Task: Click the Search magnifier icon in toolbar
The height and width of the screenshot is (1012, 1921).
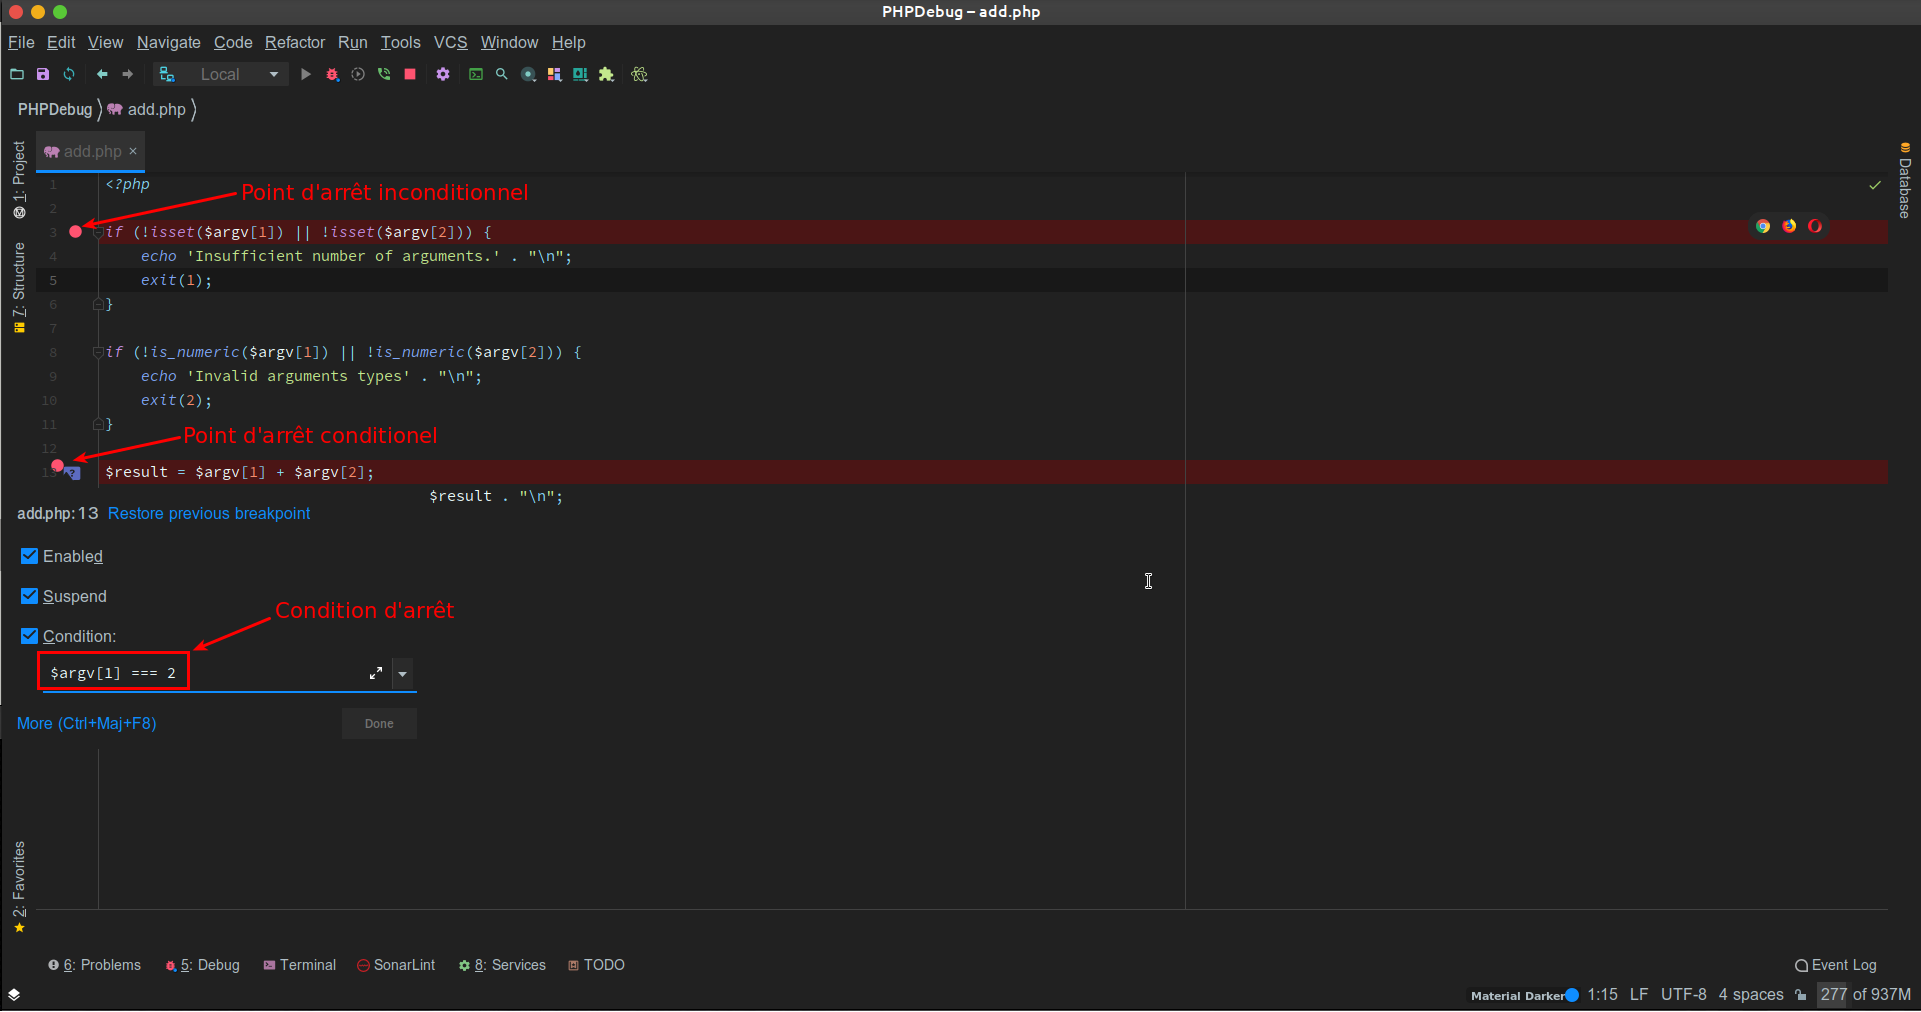Action: (502, 75)
